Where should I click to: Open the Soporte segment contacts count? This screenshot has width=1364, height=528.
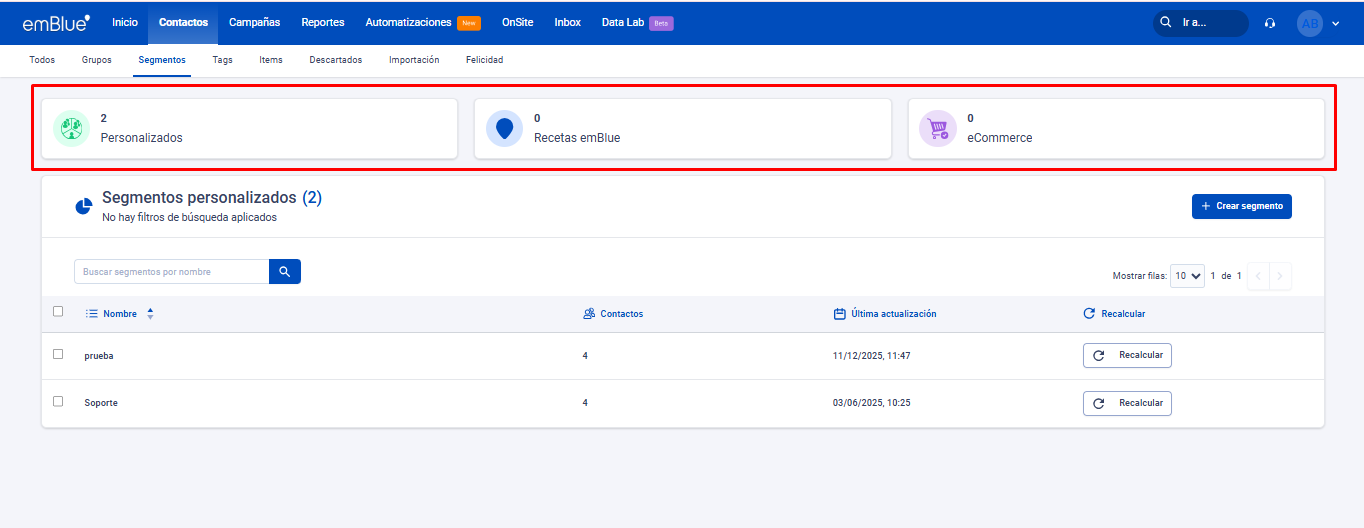point(585,403)
